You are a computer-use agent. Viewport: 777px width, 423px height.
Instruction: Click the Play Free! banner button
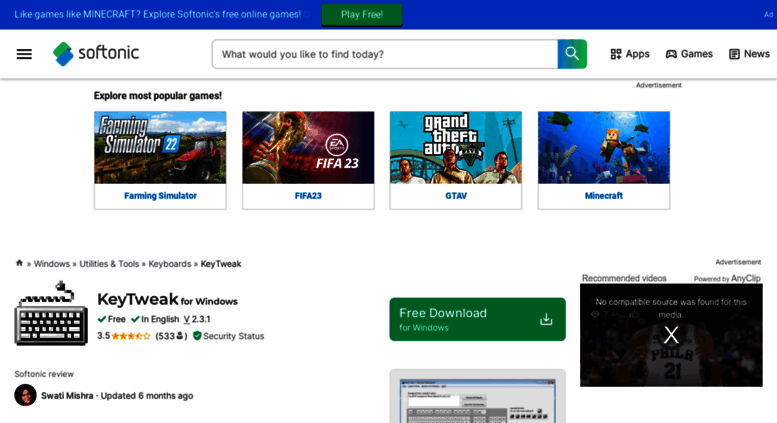click(x=361, y=15)
